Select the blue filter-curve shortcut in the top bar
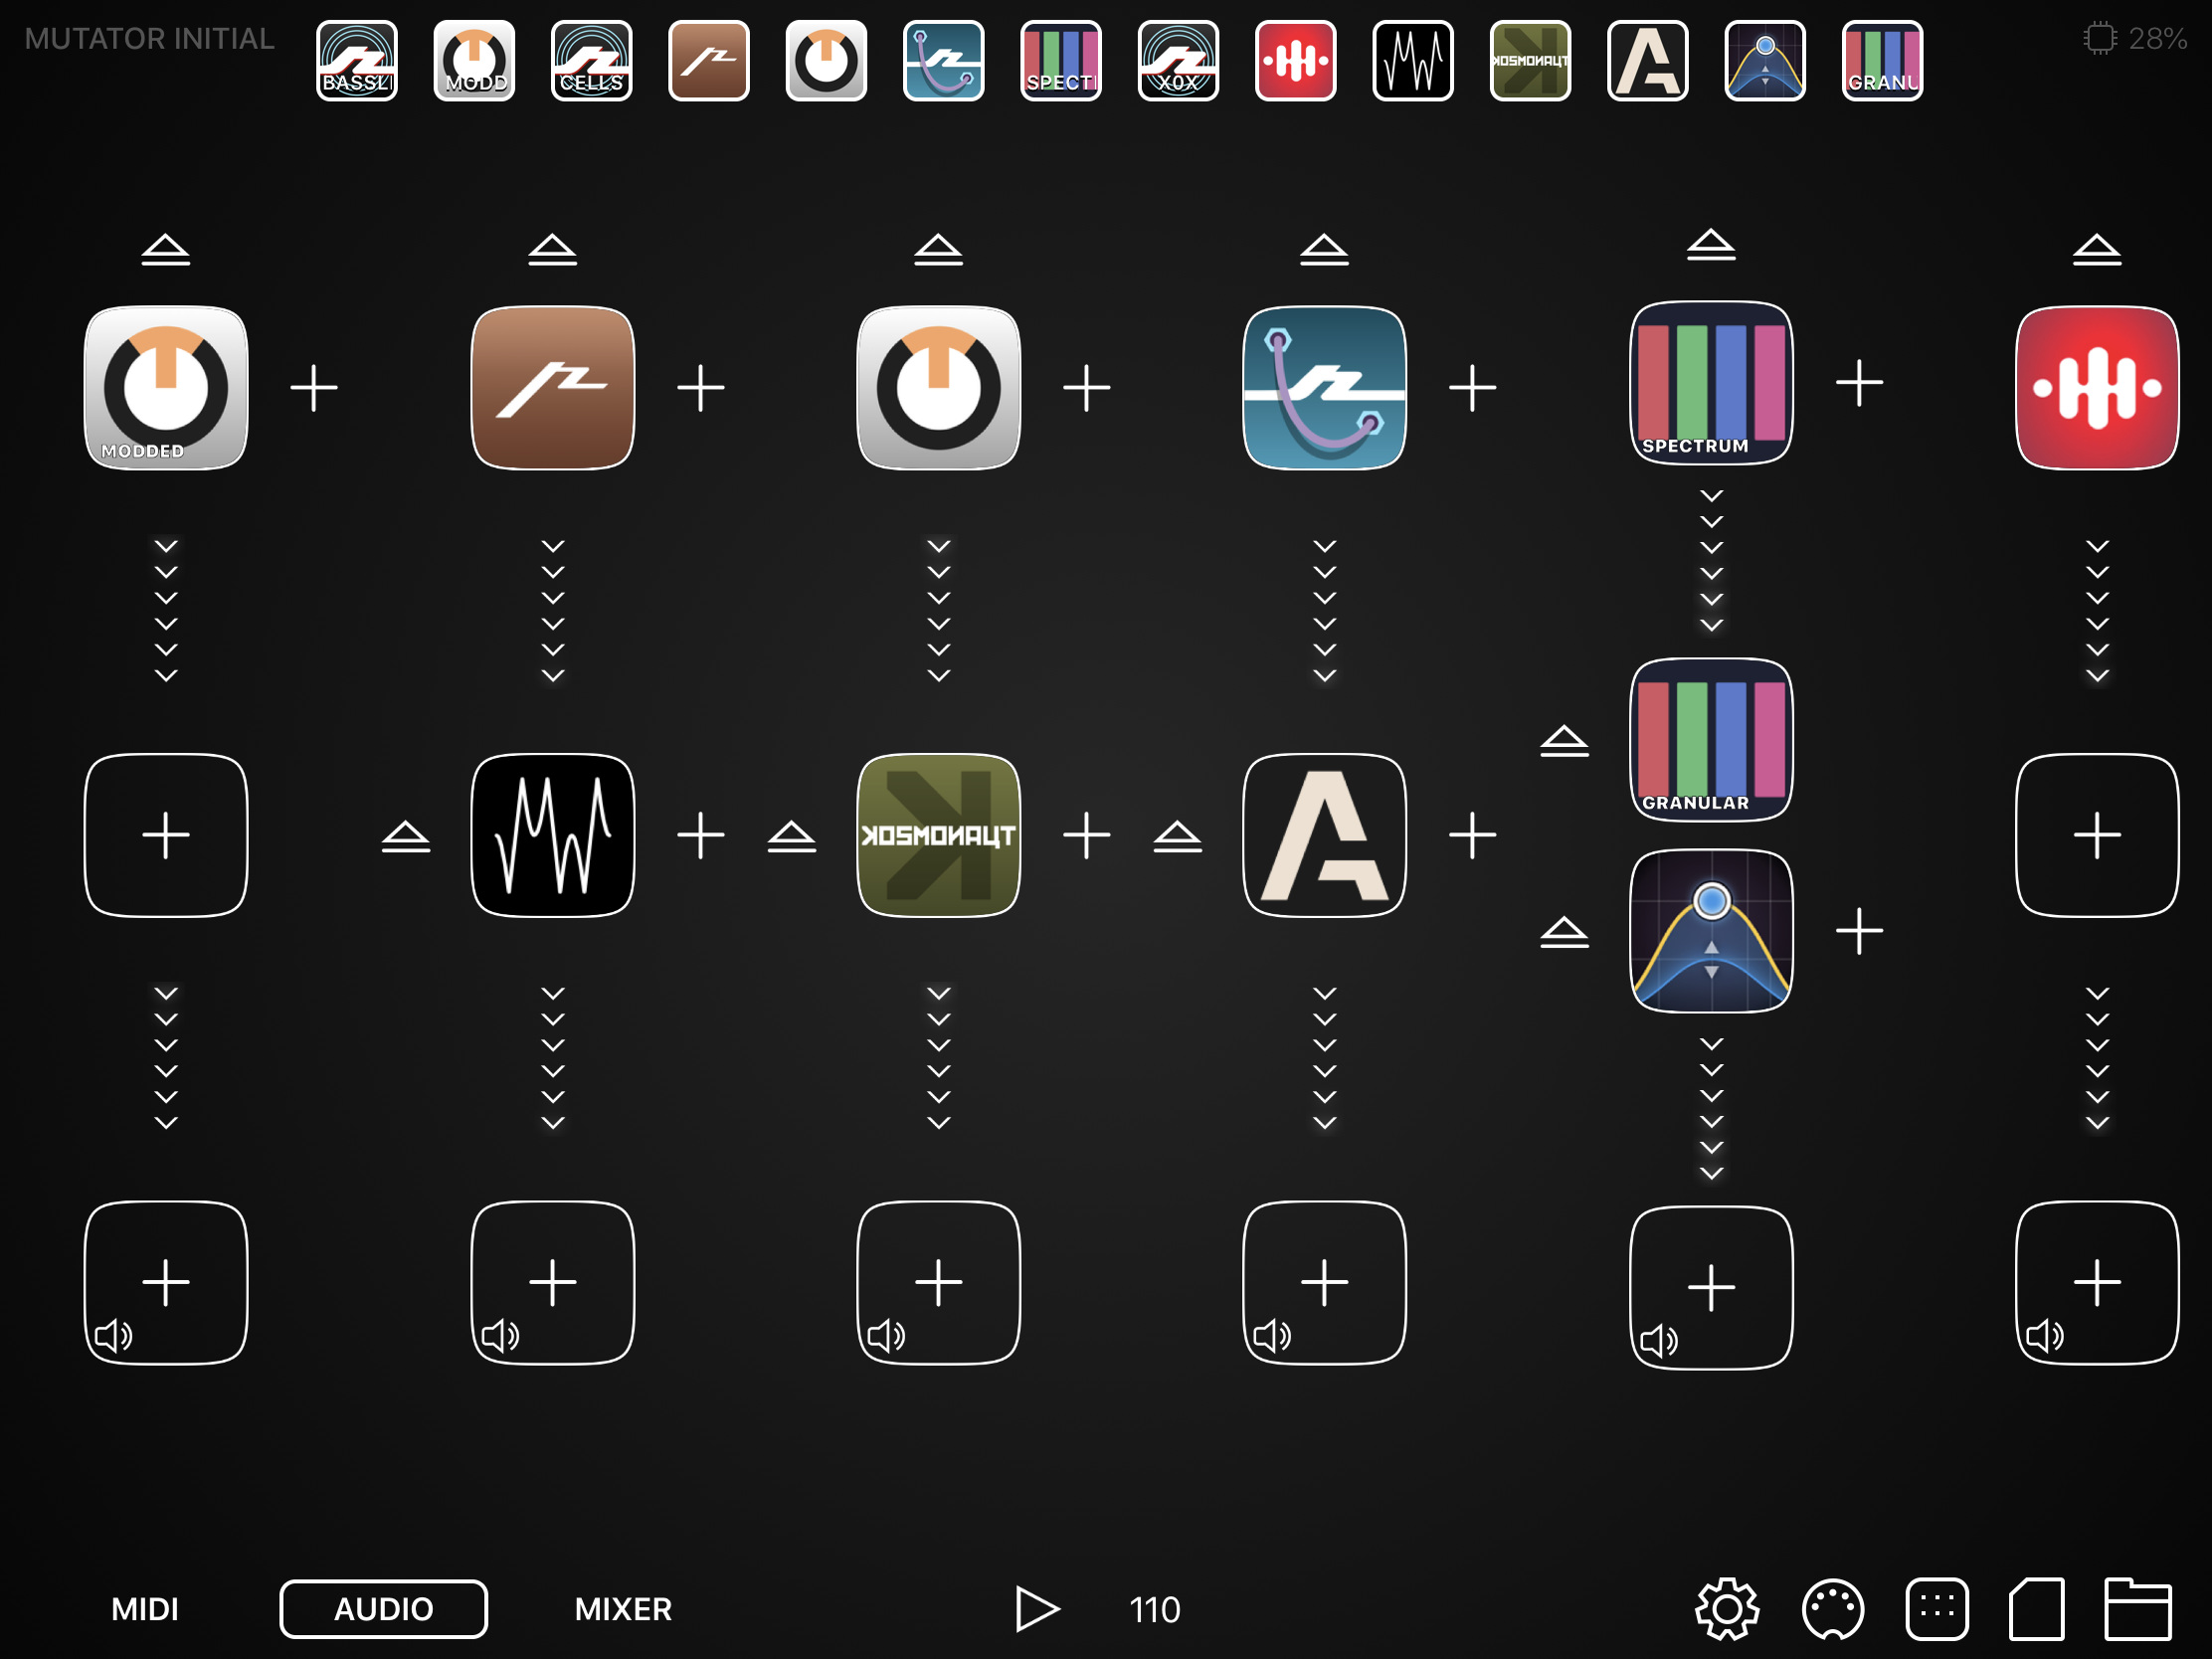The width and height of the screenshot is (2212, 1659). (1765, 61)
